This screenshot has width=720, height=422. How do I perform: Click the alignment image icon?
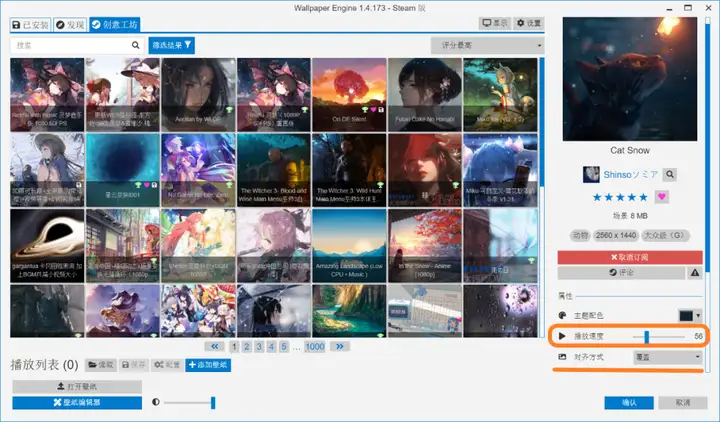pos(562,357)
